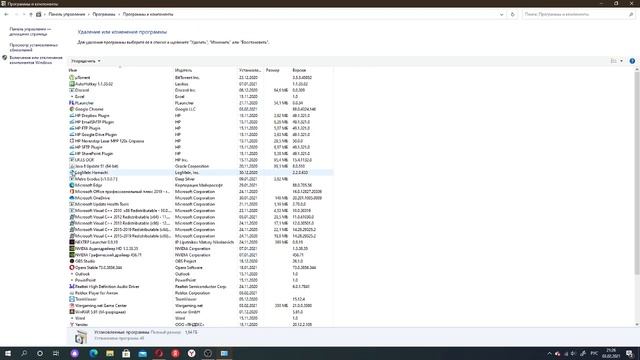Expand address bar history dropdown
The height and width of the screenshot is (360, 640).
point(502,14)
